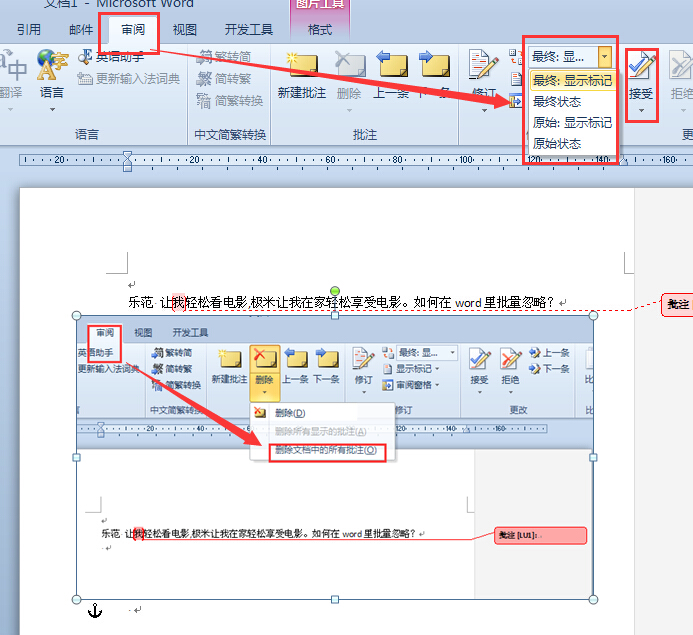Image resolution: width=693 pixels, height=635 pixels.
Task: Click the first-line indent marker on ruler
Action: tap(127, 155)
